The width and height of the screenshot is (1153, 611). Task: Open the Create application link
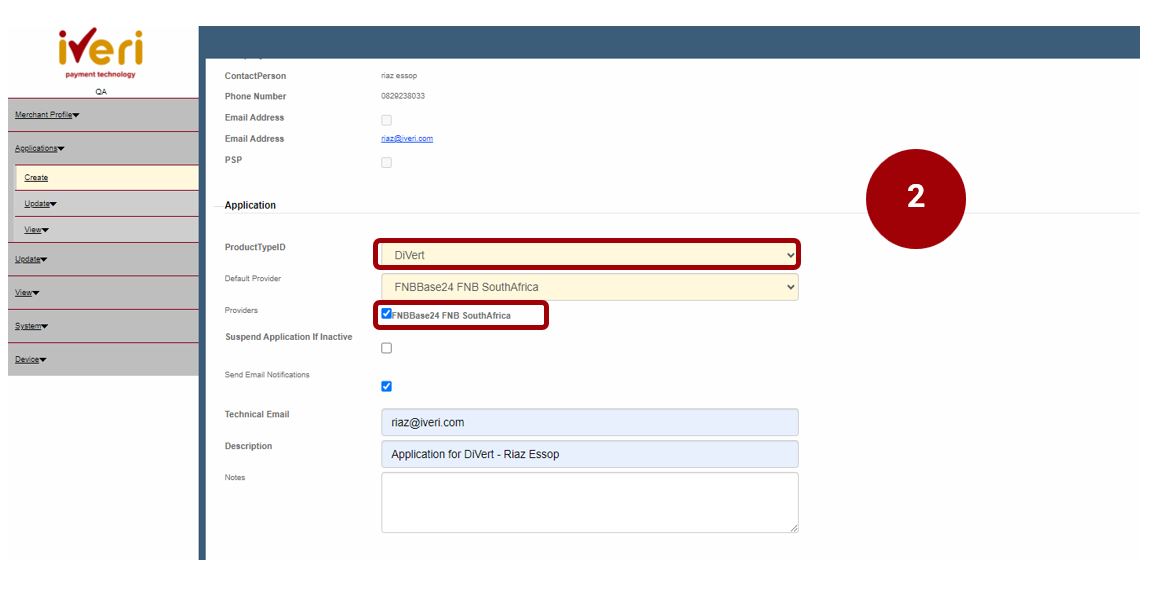[36, 178]
